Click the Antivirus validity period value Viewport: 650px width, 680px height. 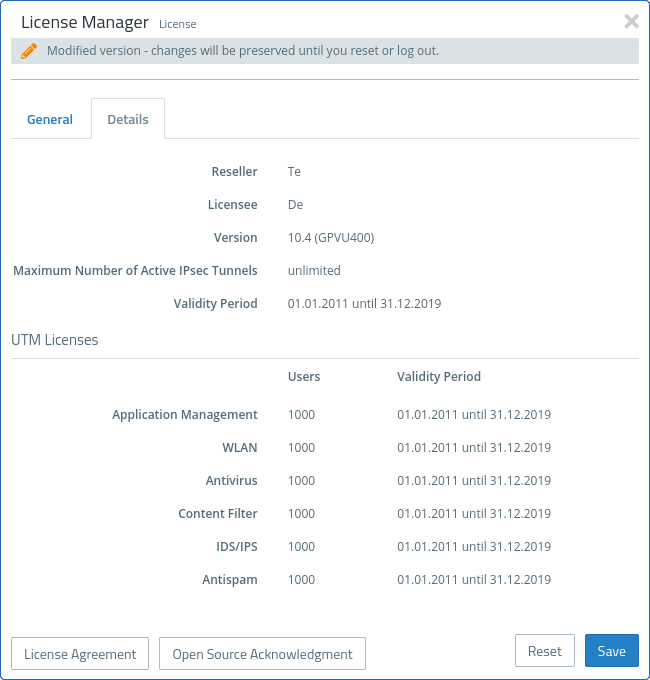(x=474, y=481)
